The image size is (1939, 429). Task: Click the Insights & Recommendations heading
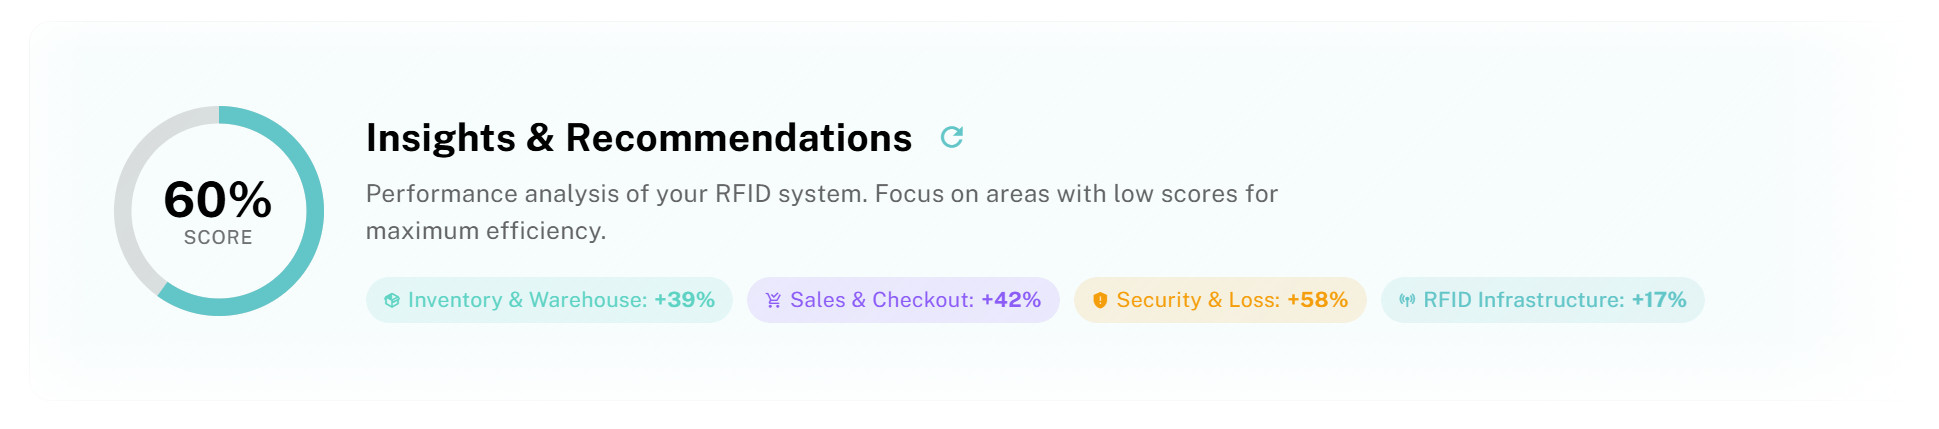[638, 138]
